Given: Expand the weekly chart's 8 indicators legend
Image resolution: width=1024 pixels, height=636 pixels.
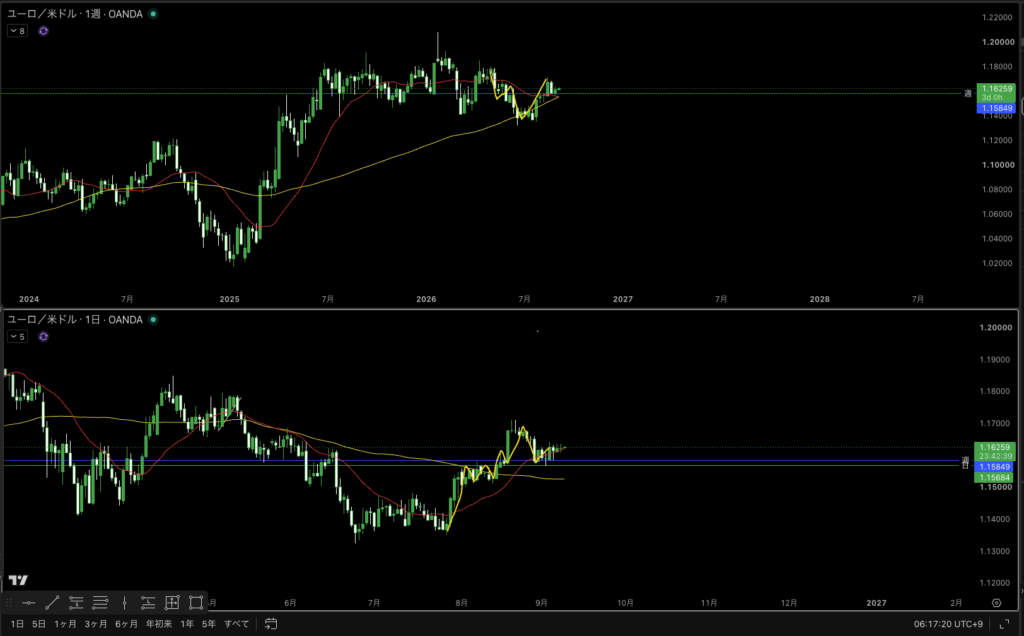Looking at the screenshot, I should [18, 31].
